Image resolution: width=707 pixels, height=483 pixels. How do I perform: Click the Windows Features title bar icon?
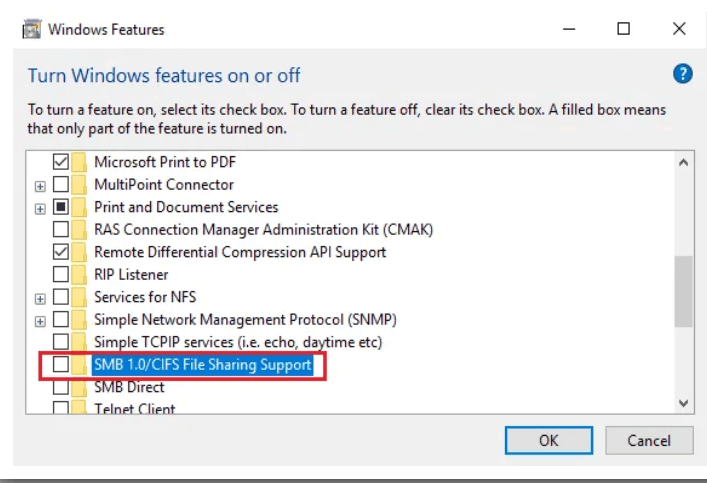[x=32, y=29]
